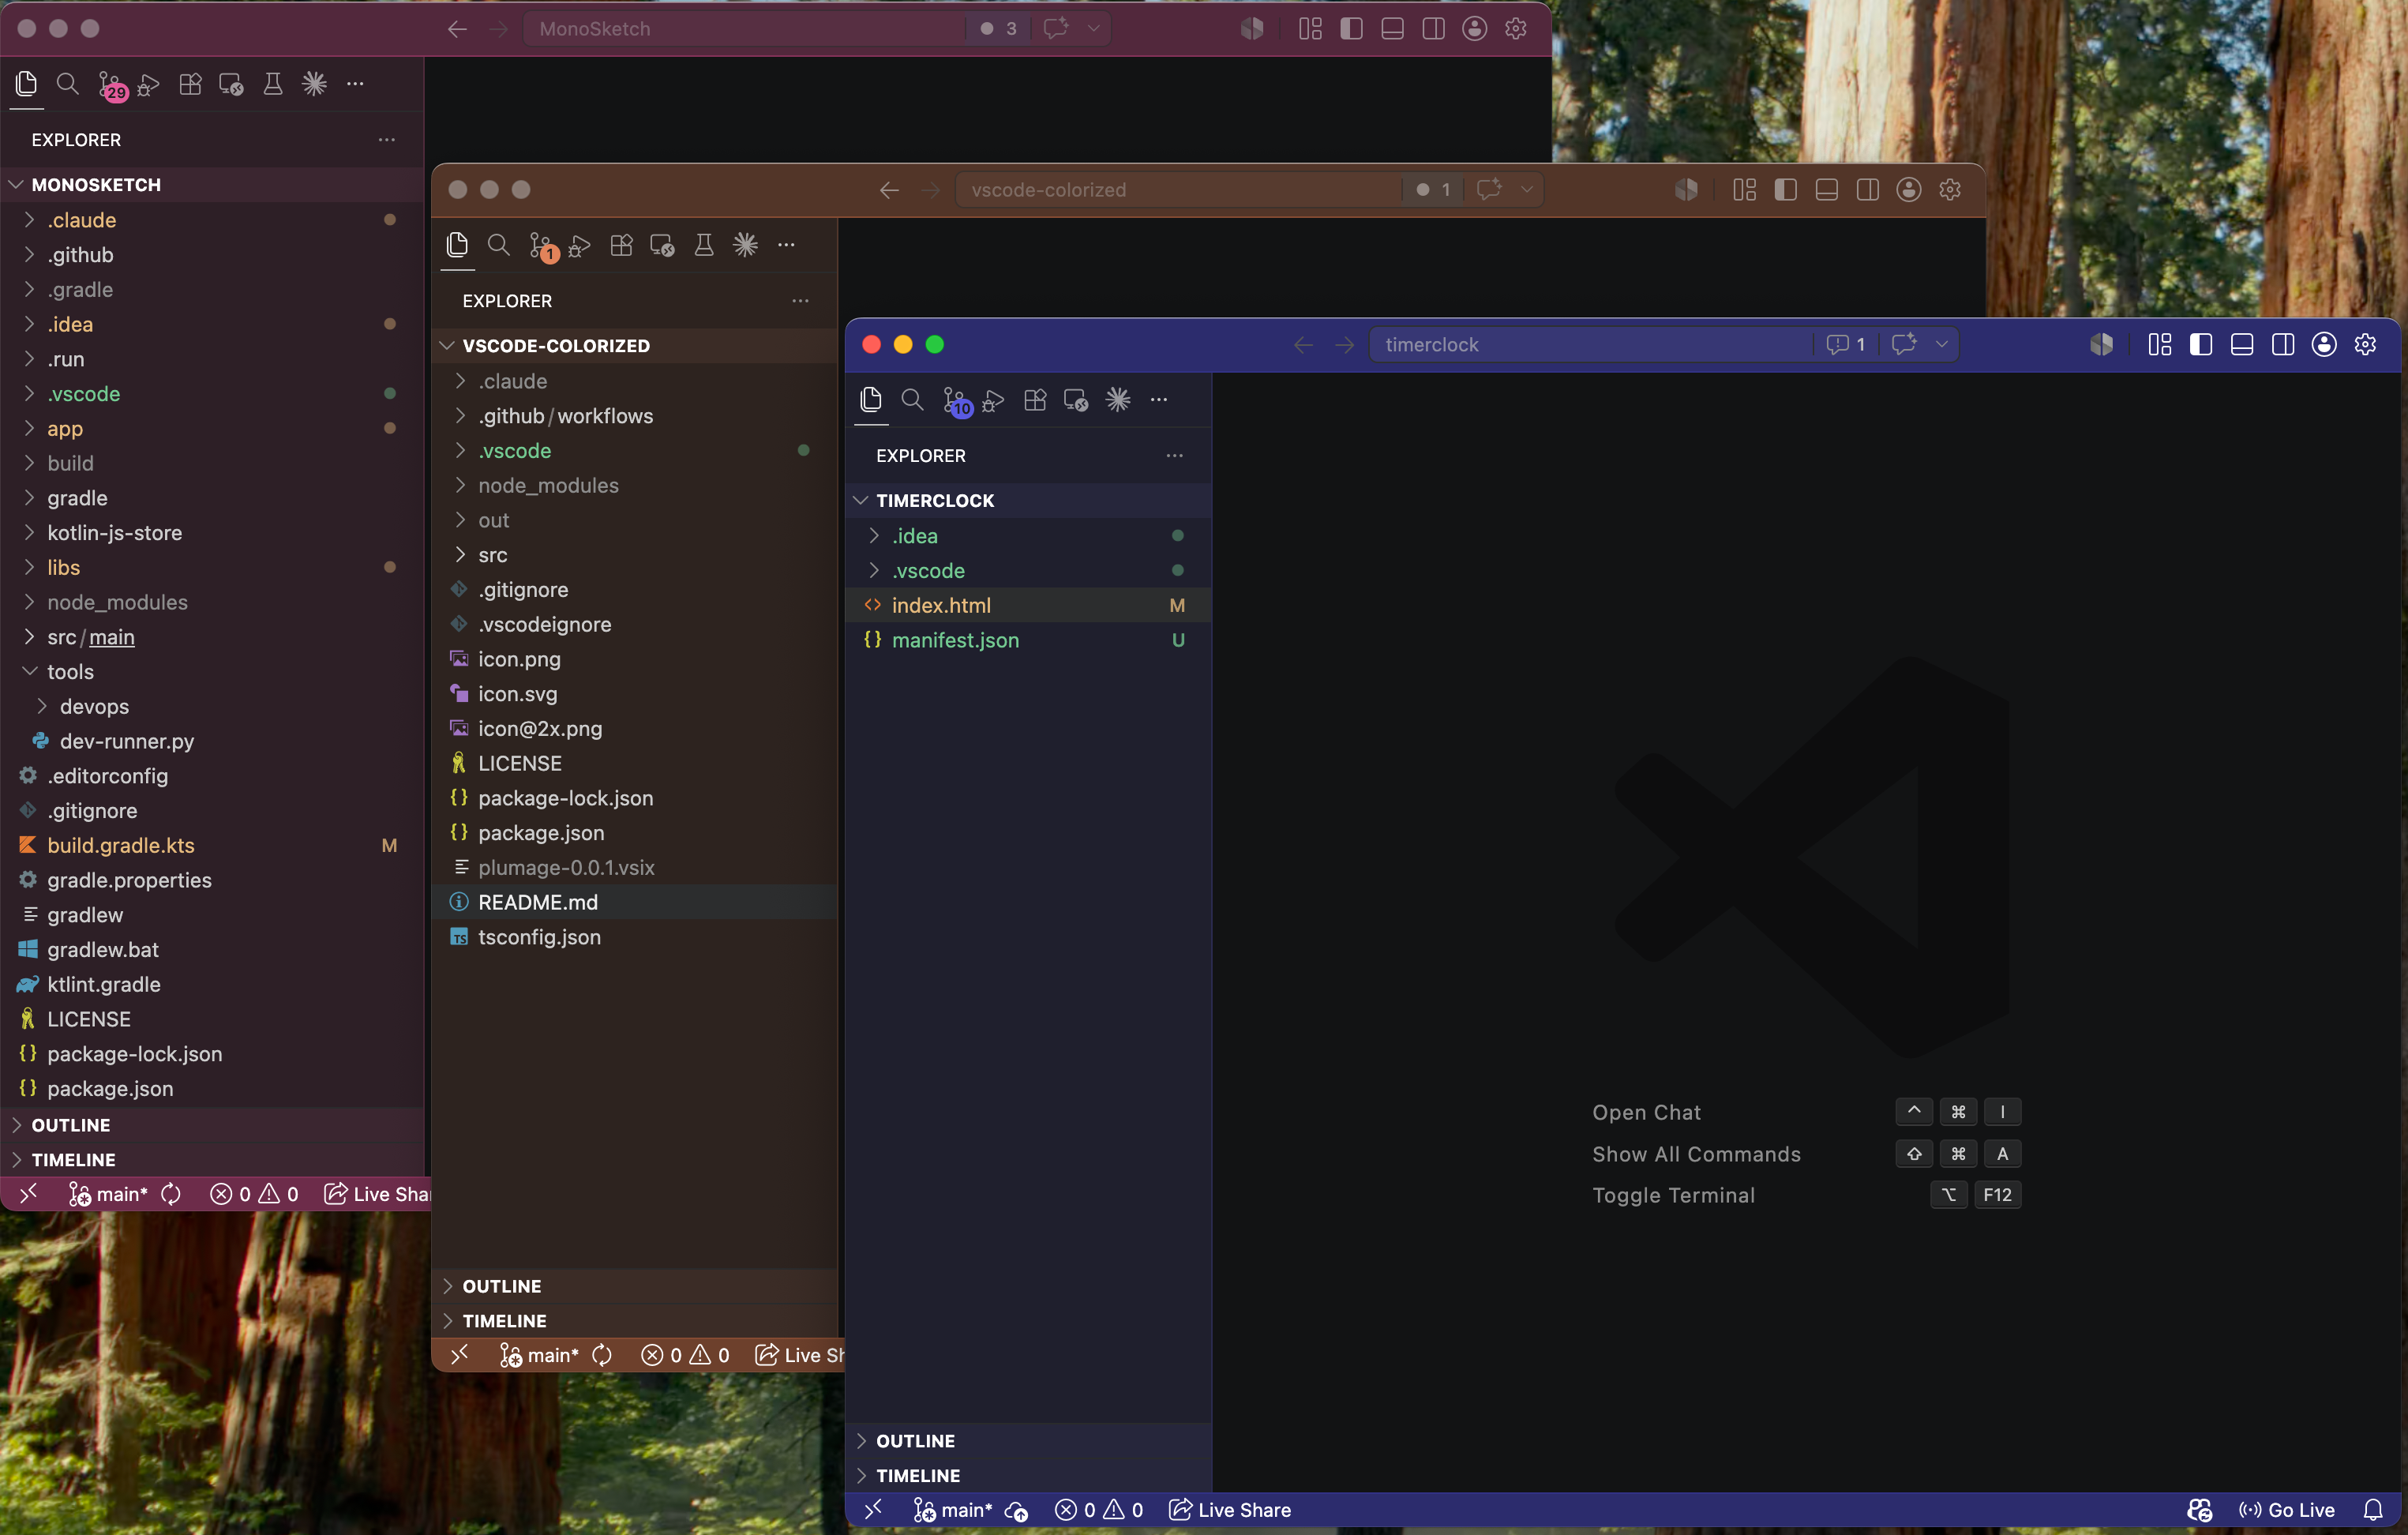This screenshot has width=2408, height=1535.
Task: Open Explorer actions ellipsis in vscode-colorized
Action: [x=800, y=301]
